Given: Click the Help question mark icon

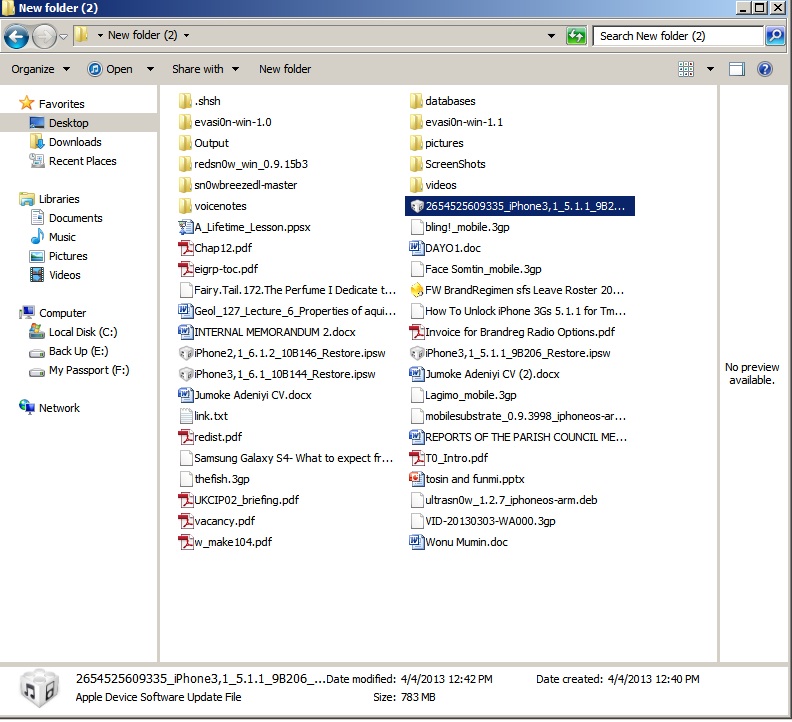Looking at the screenshot, I should point(765,69).
